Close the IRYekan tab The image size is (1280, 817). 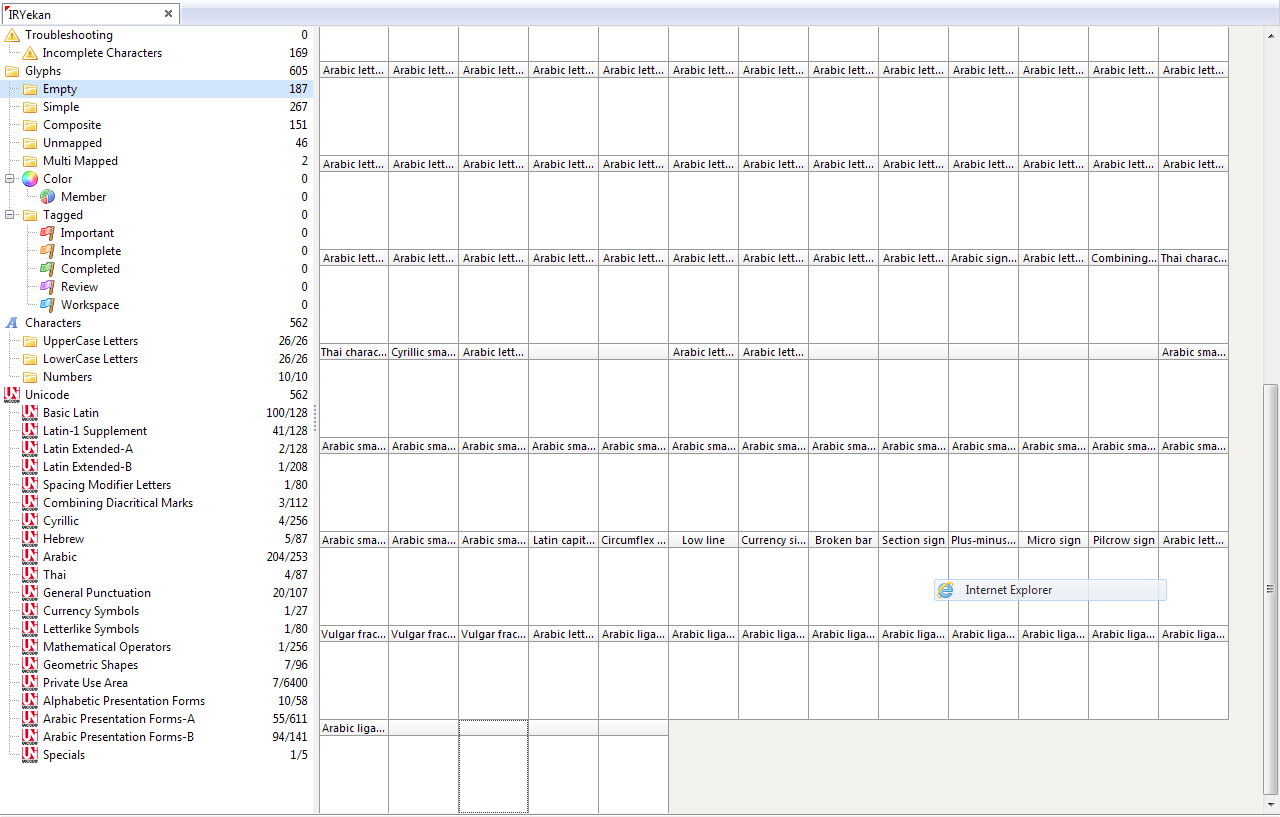[168, 14]
